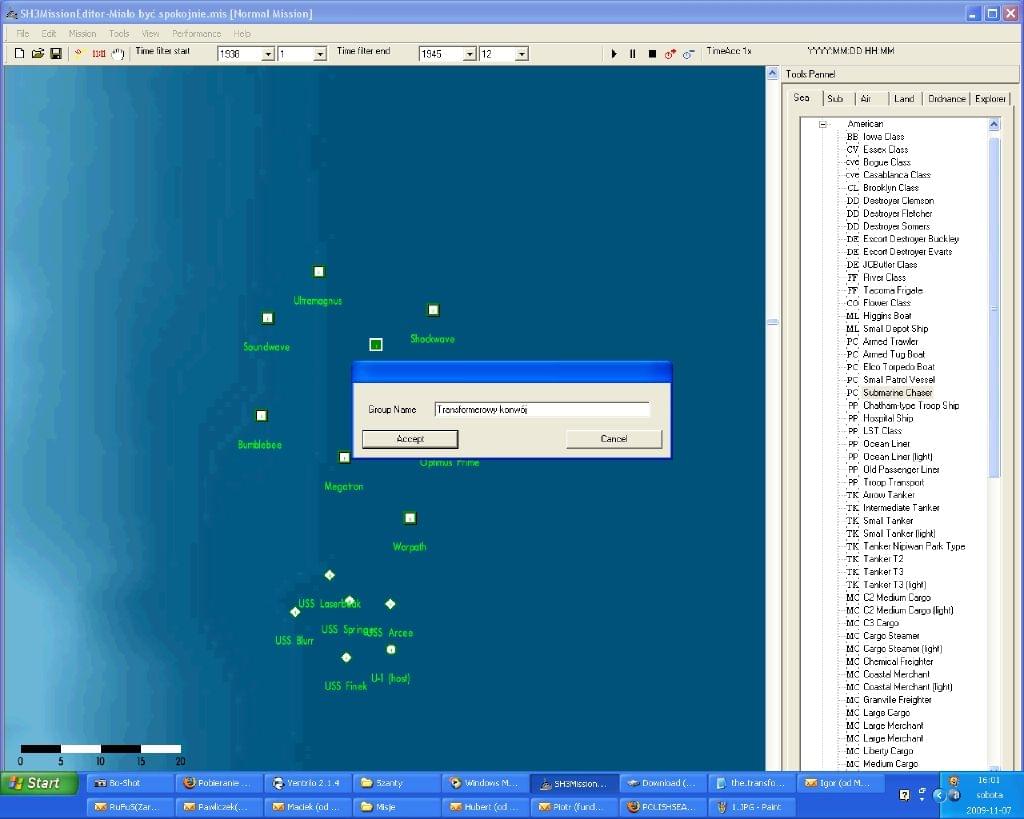Image resolution: width=1024 pixels, height=819 pixels.
Task: Click Cancel in the group name dialog
Action: click(x=614, y=439)
